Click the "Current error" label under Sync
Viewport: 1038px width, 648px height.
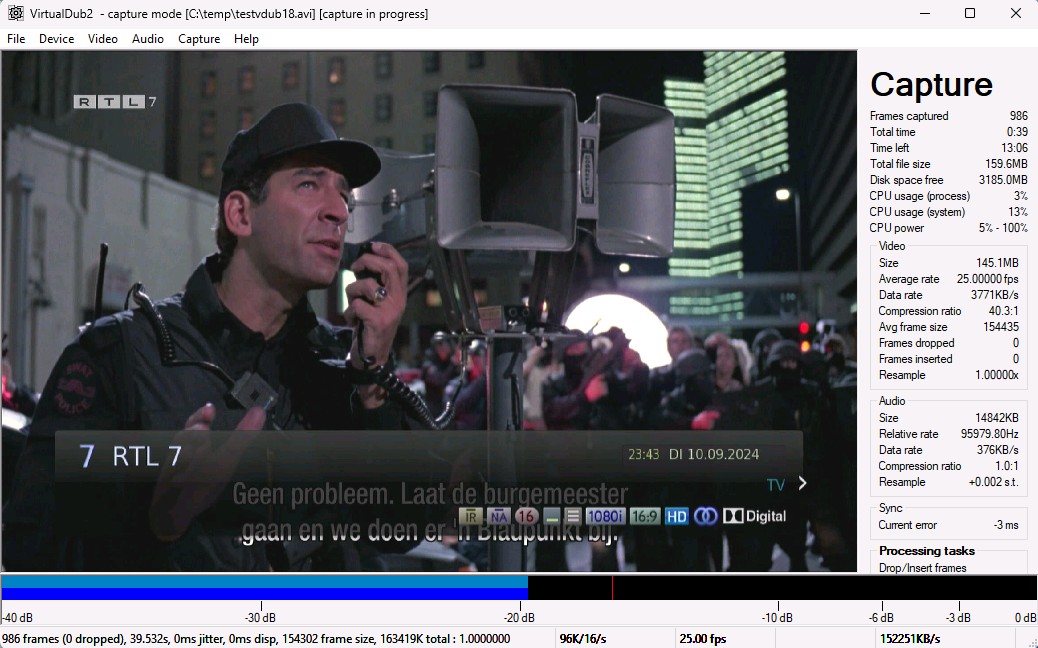908,525
